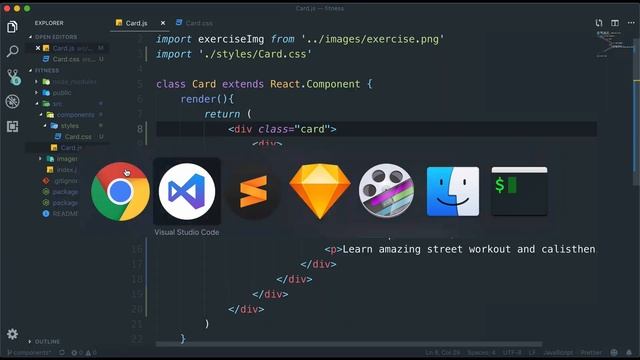Open the errors and warnings status indicator
This screenshot has width=640, height=360.
[84, 352]
